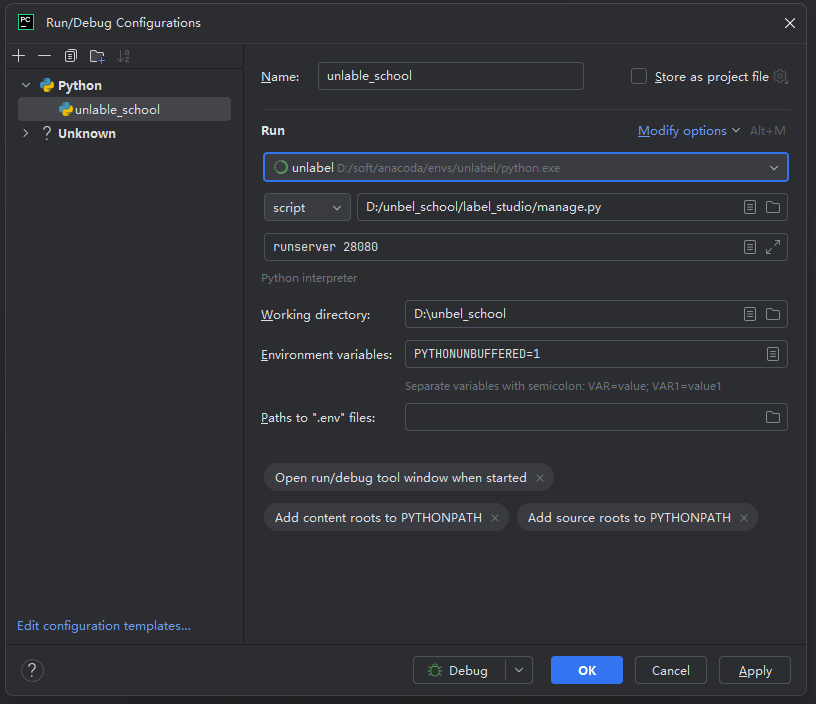Click the Debug button
The width and height of the screenshot is (816, 704).
click(x=459, y=670)
